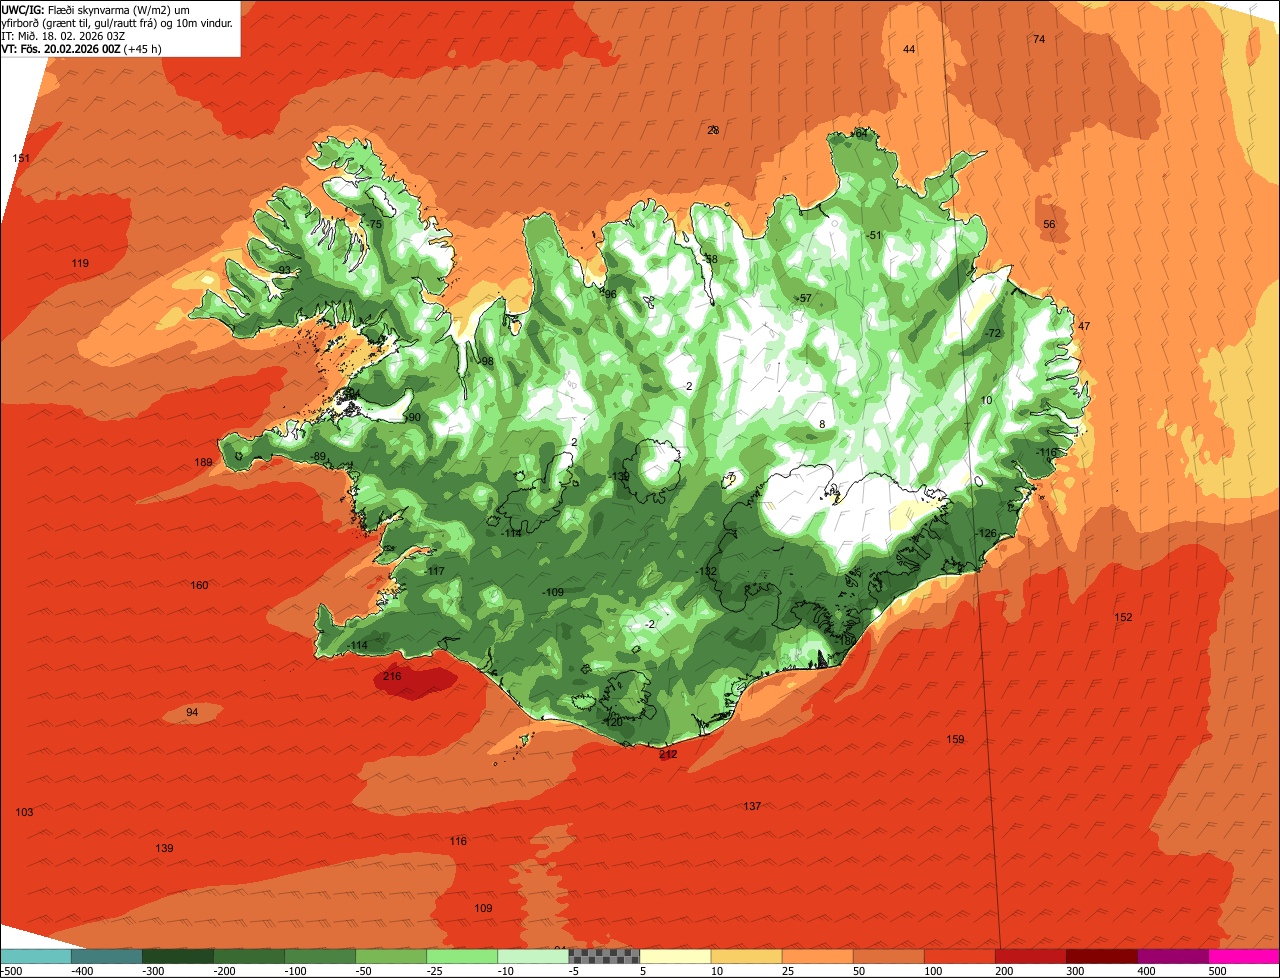Viewport: 1280px width, 978px height.
Task: Click the 47 value off the east coast
Action: (x=1084, y=328)
